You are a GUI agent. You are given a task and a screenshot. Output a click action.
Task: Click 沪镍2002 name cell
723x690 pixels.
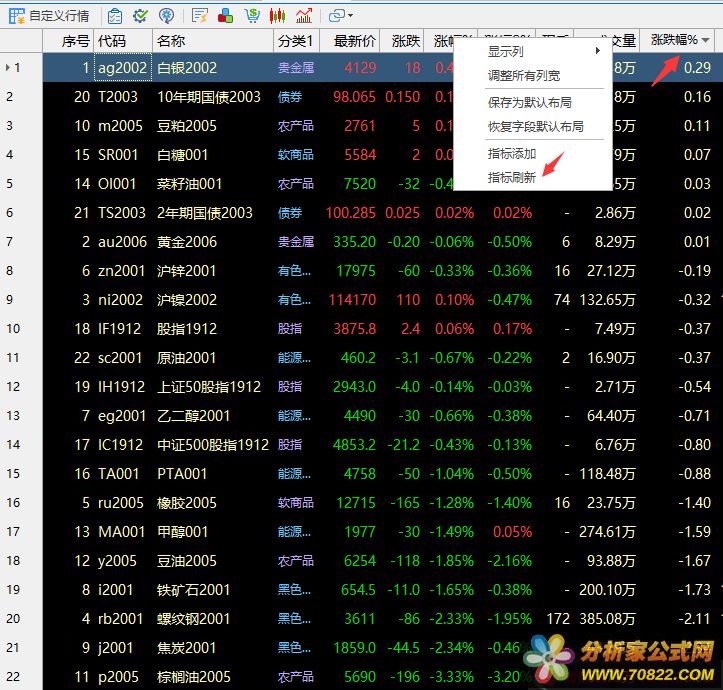click(187, 300)
